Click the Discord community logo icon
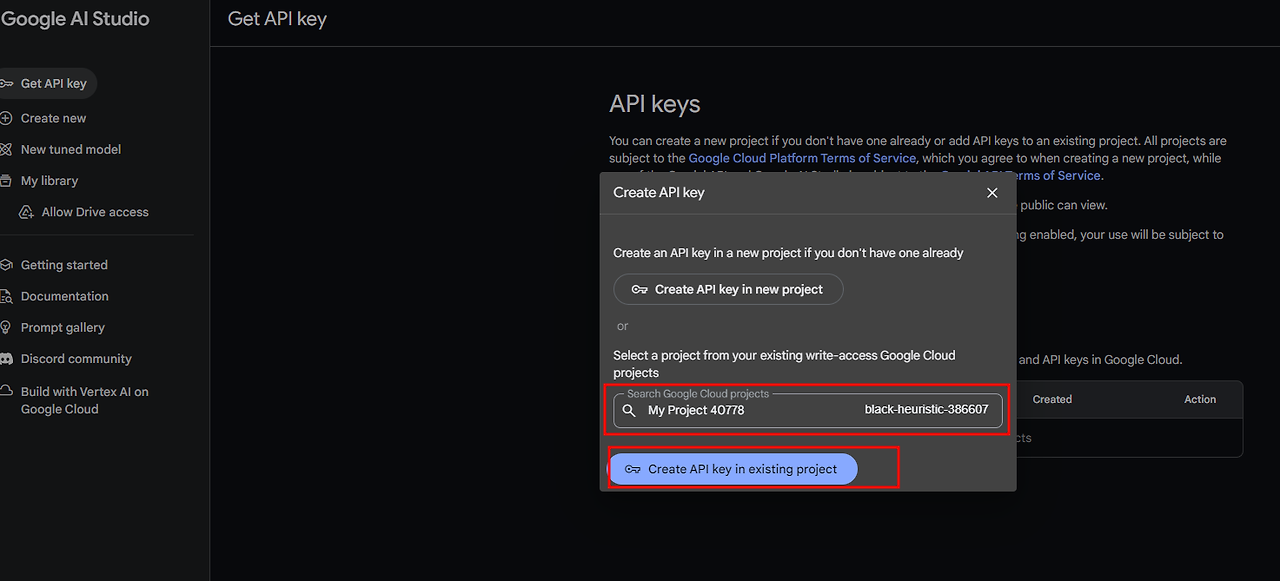Viewport: 1280px width, 581px height. (x=6, y=359)
